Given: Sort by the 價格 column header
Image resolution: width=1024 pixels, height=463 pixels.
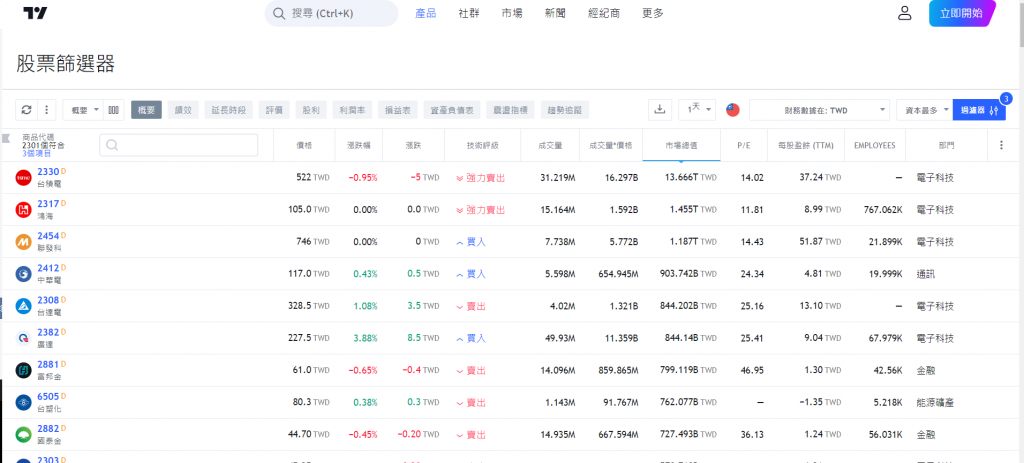Looking at the screenshot, I should (x=304, y=145).
